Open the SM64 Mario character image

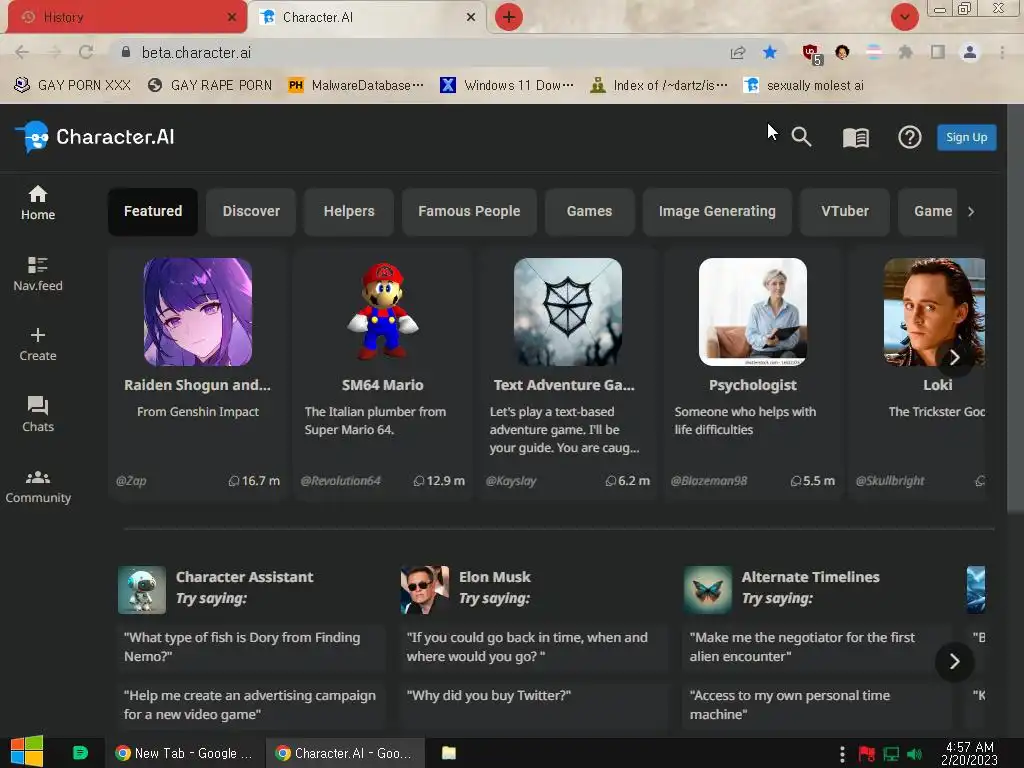tap(383, 312)
